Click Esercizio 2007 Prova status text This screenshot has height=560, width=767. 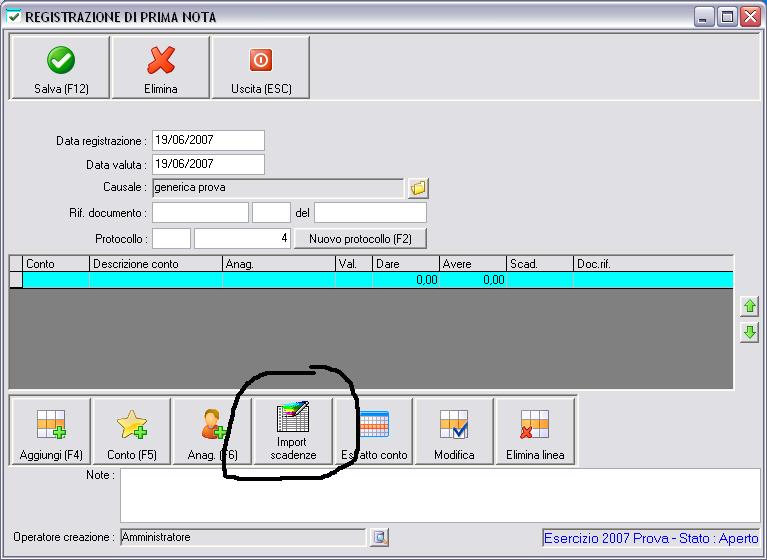[x=651, y=538]
